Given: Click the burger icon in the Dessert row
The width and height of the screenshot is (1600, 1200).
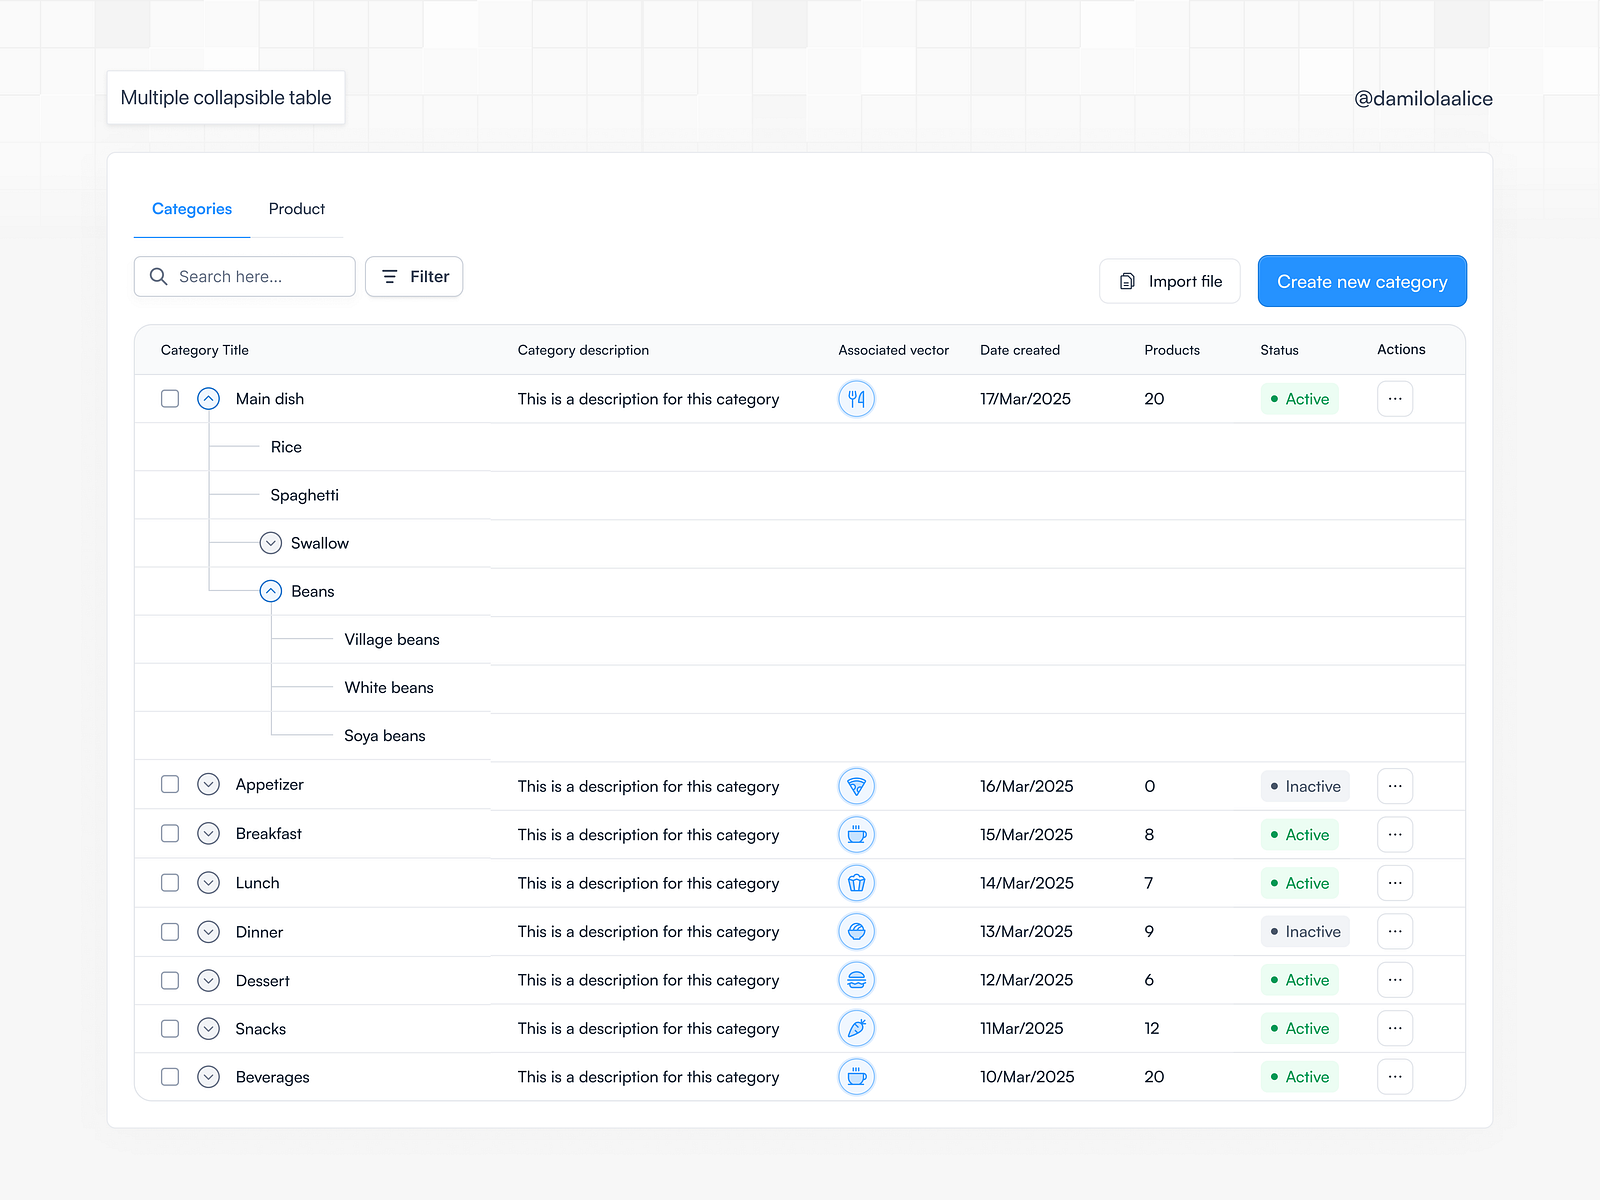Looking at the screenshot, I should pyautogui.click(x=856, y=980).
